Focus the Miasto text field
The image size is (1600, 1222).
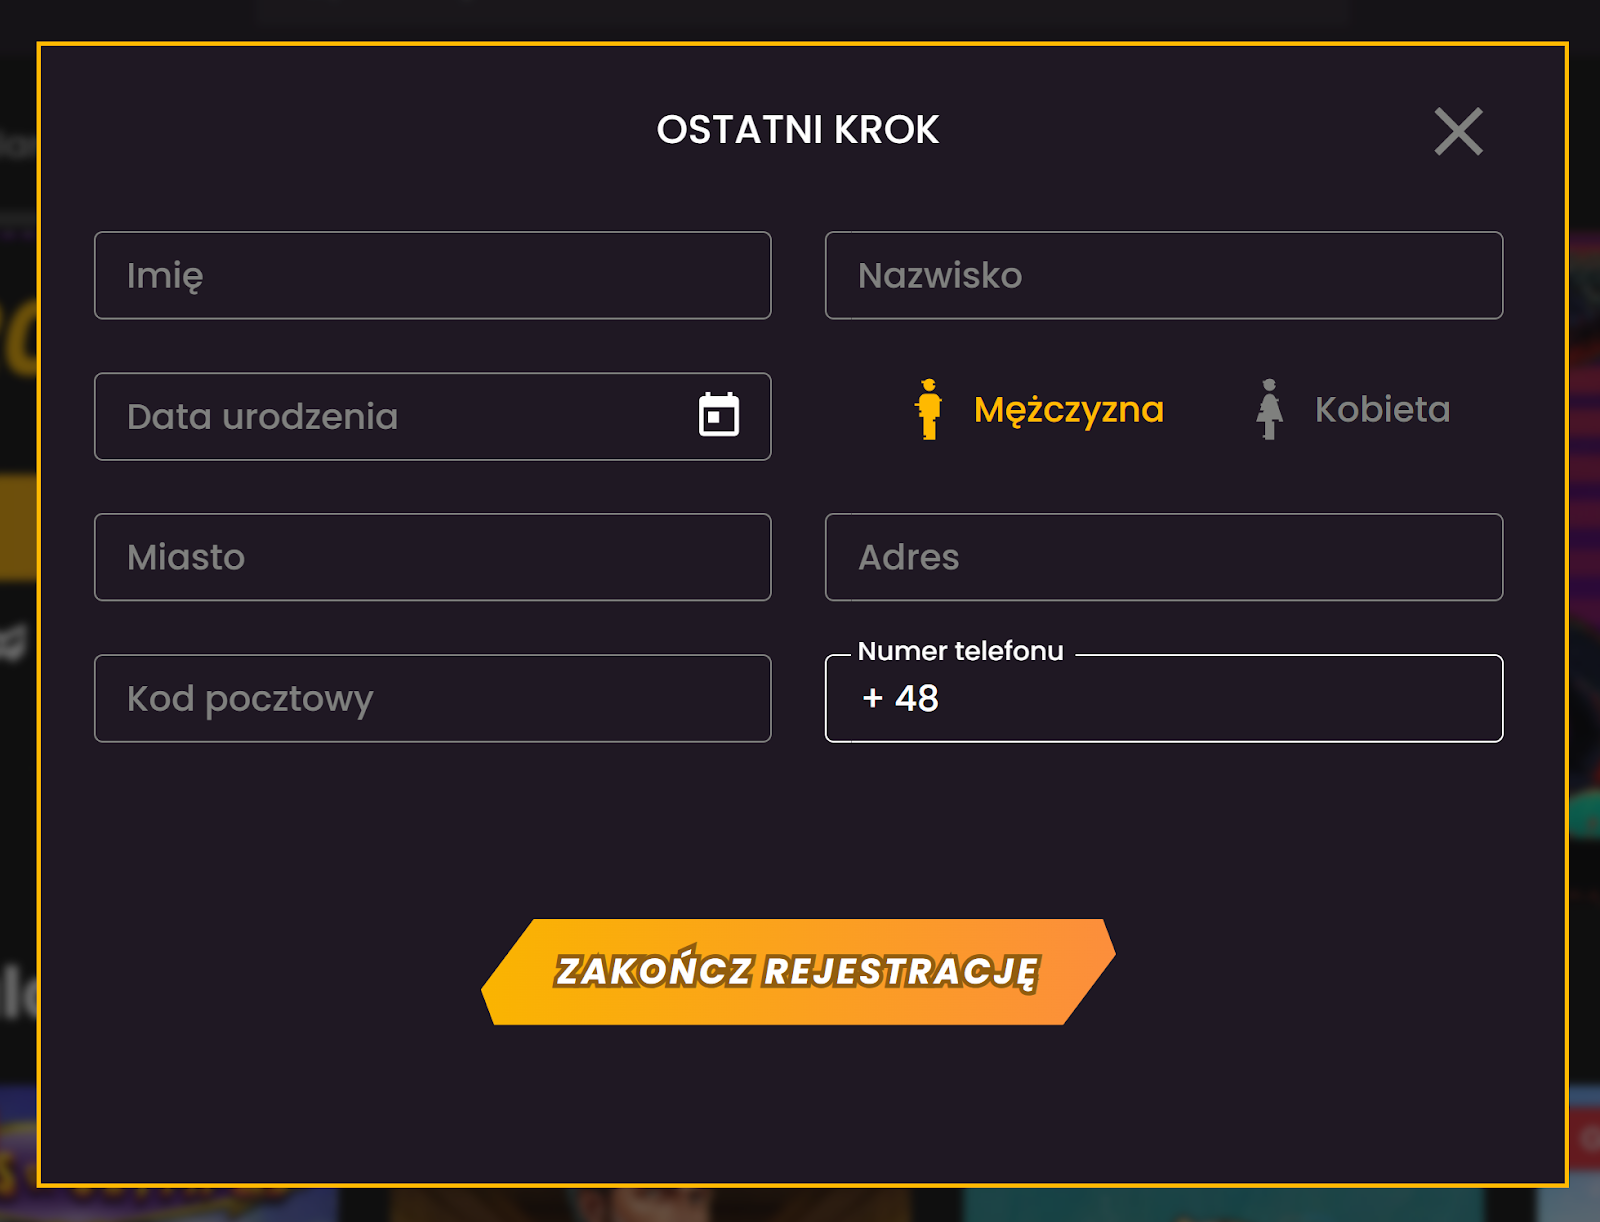pos(432,558)
